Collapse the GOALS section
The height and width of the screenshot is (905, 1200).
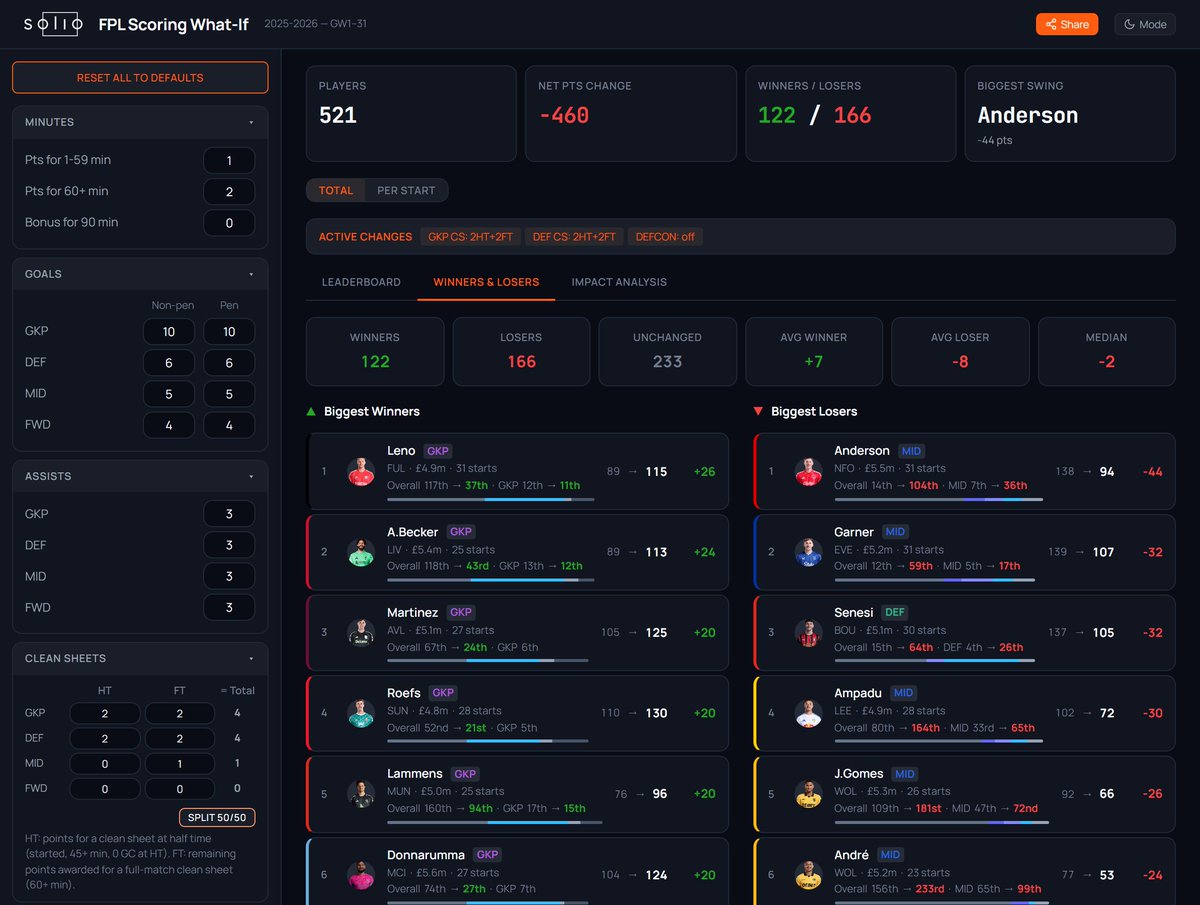(140, 274)
